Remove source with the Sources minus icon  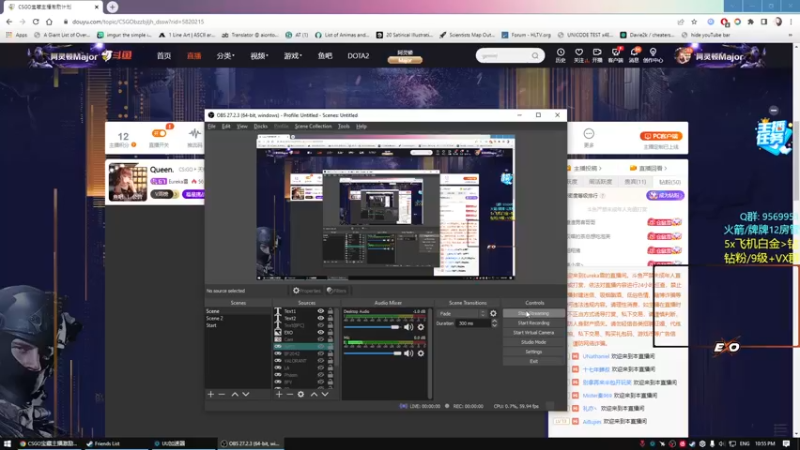pyautogui.click(x=290, y=394)
